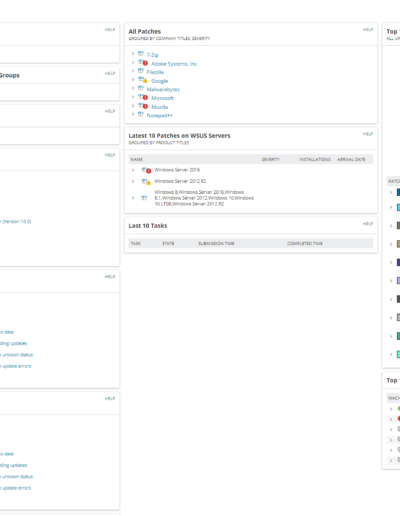Open the Microsoft link
Viewport: 400px width, 516px height.
click(x=162, y=98)
